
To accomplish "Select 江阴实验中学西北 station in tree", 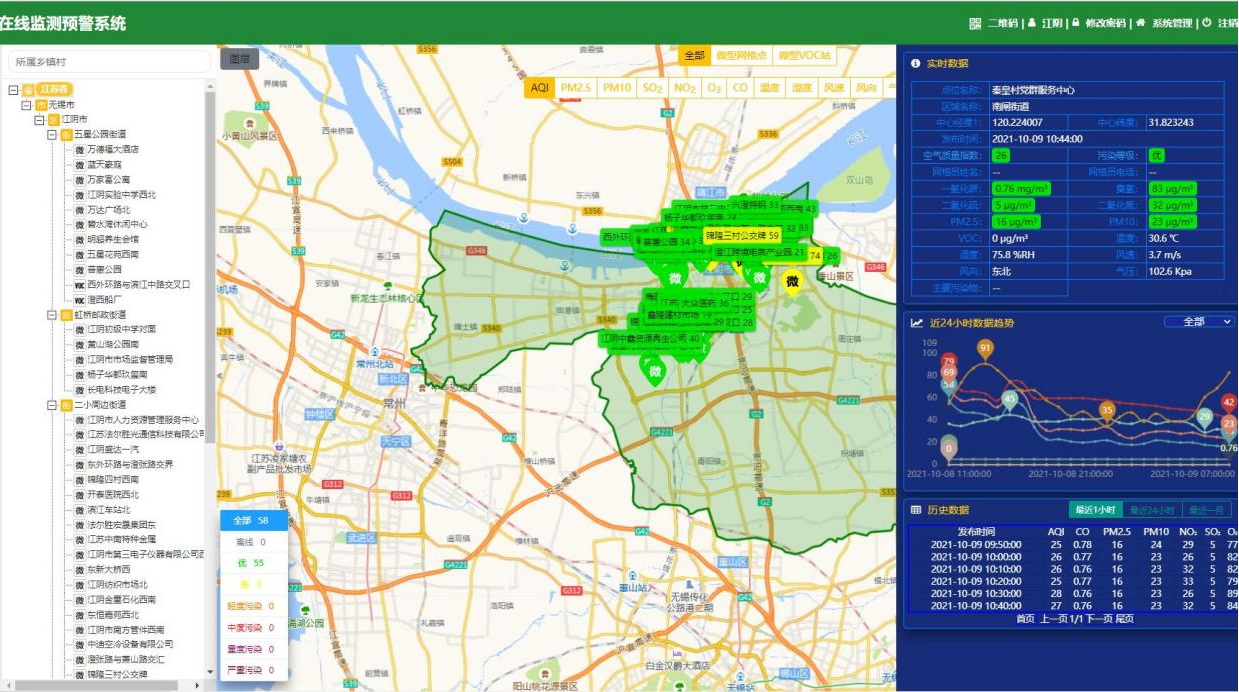I will [x=121, y=194].
